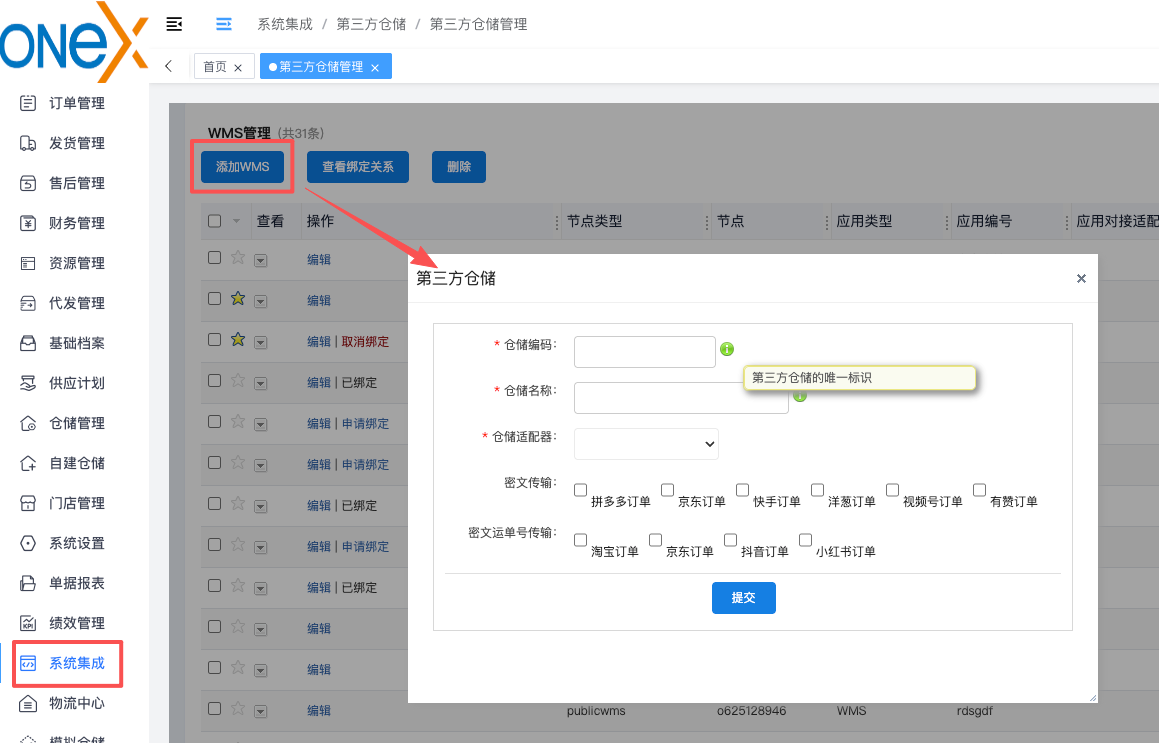Image resolution: width=1159 pixels, height=743 pixels.
Task: Tick the 抖音订单 checkbox
Action: pyautogui.click(x=730, y=540)
